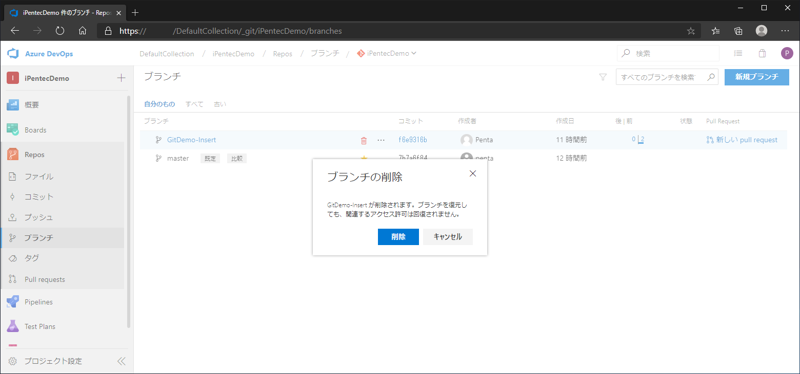Open the browser profile icon

point(761,31)
